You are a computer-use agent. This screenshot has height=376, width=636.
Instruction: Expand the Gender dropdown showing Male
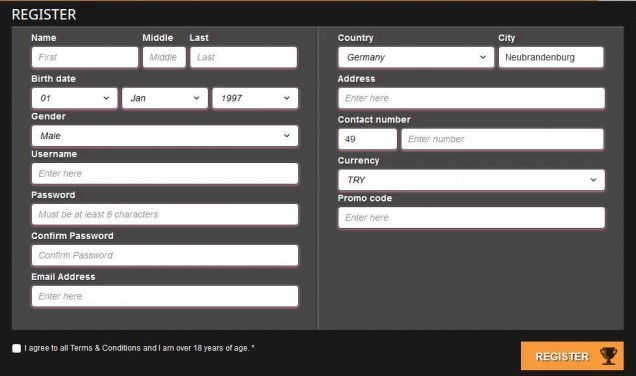coord(165,136)
